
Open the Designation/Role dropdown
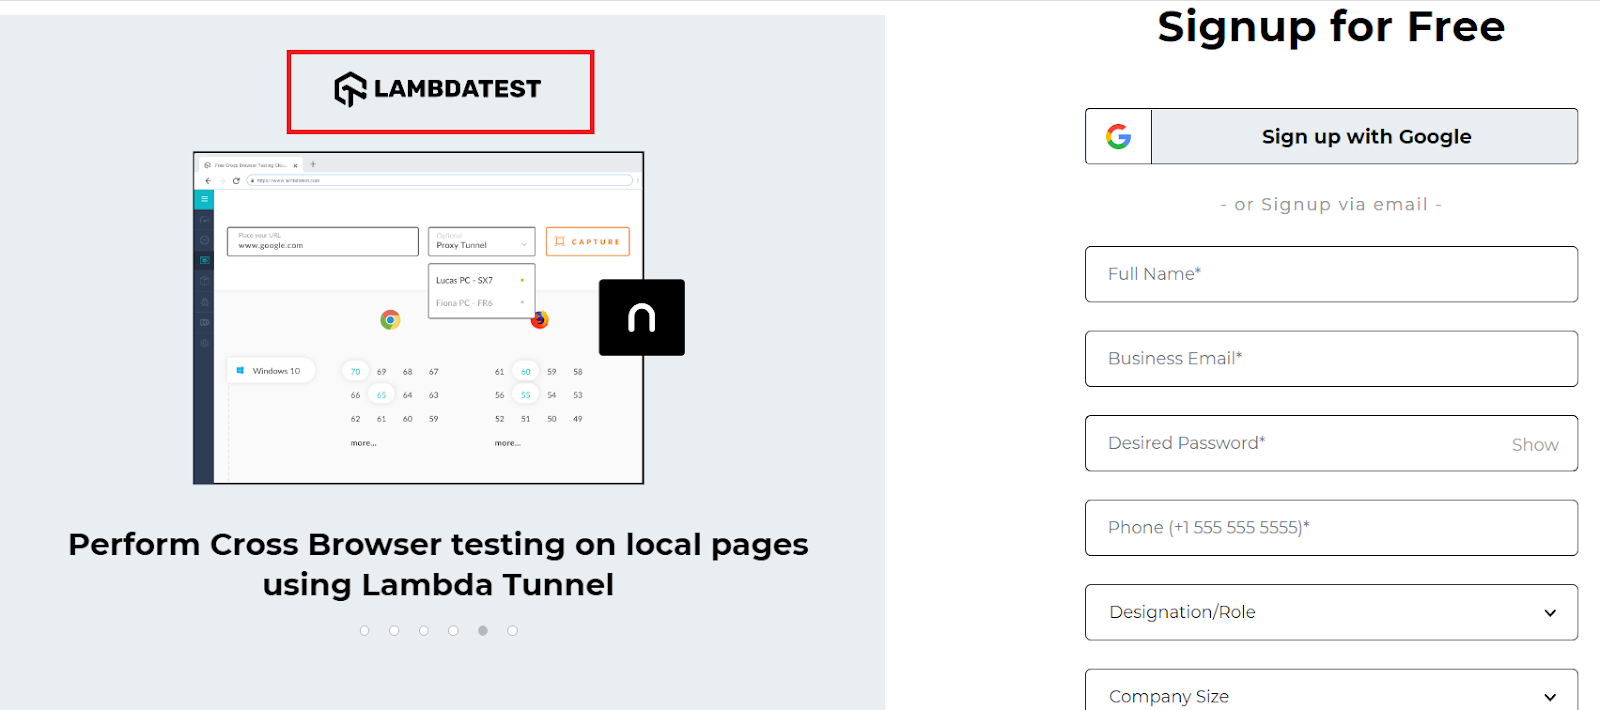click(x=1330, y=612)
